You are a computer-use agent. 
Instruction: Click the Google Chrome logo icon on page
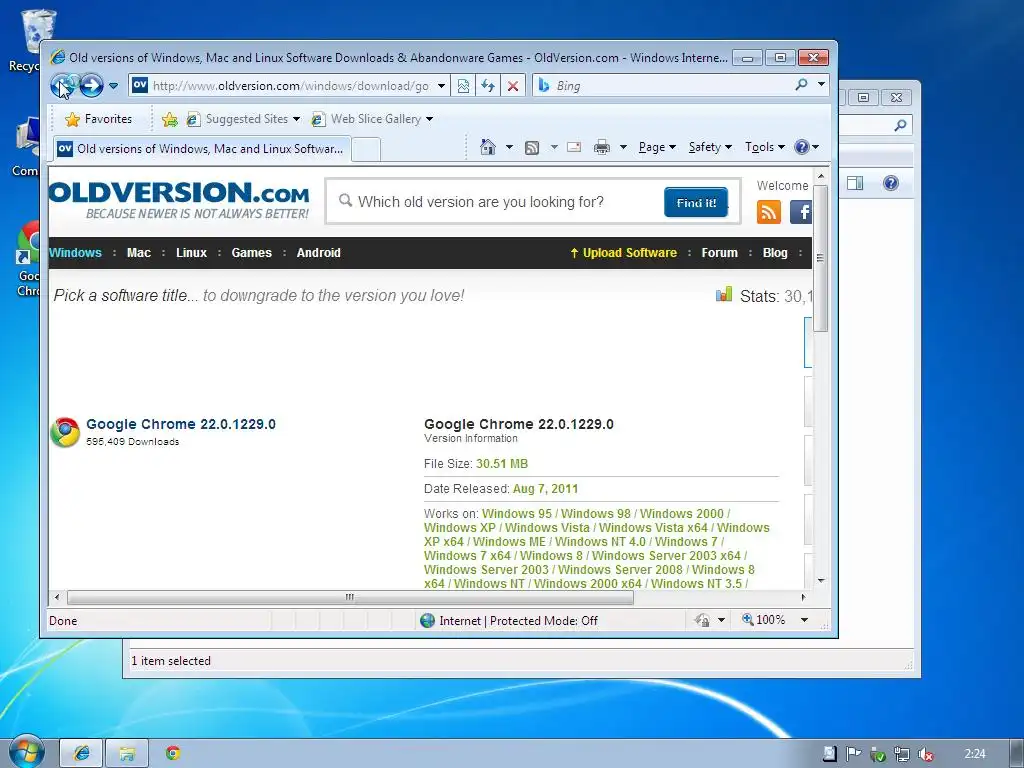pyautogui.click(x=65, y=432)
